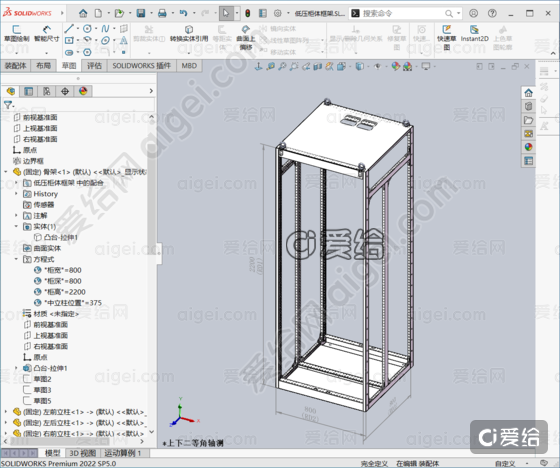
Task: Collapse the 方程式 tree node
Action: 16,259
